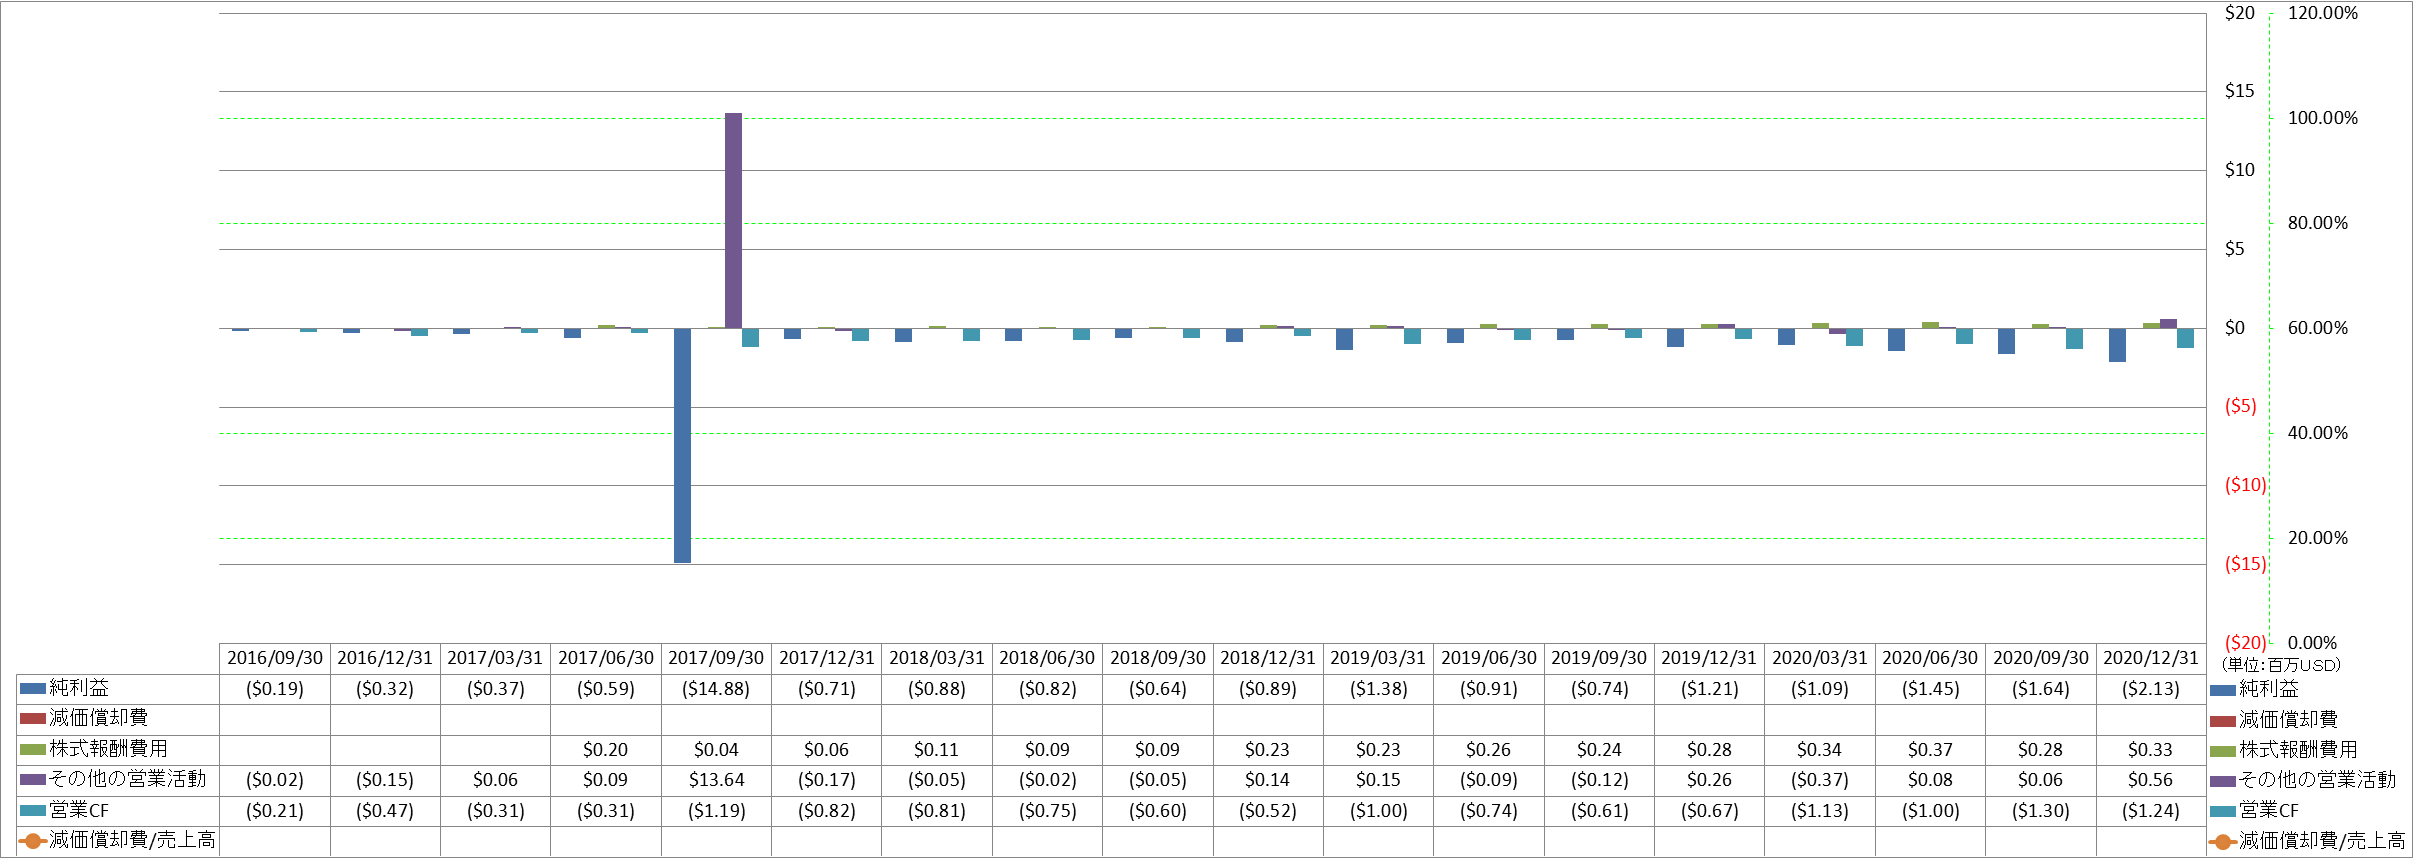Click the 営業CF value ($1.19)
Viewport: 2413px width, 858px height.
[716, 811]
